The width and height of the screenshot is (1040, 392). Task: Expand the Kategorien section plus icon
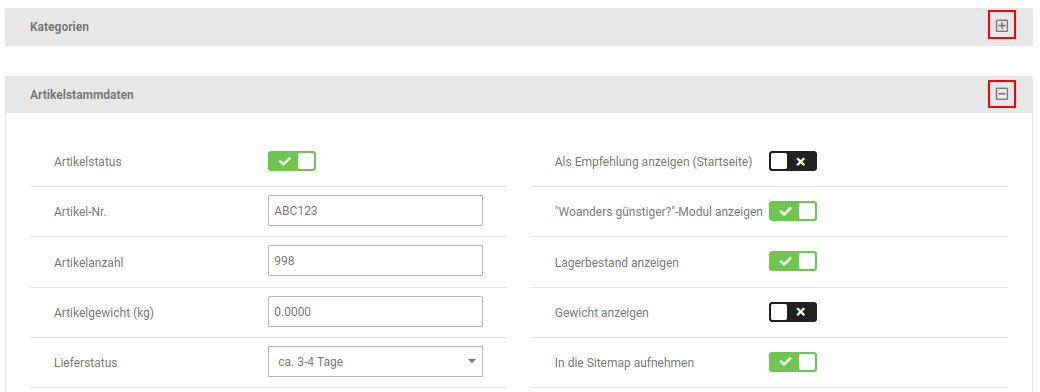pyautogui.click(x=1002, y=27)
